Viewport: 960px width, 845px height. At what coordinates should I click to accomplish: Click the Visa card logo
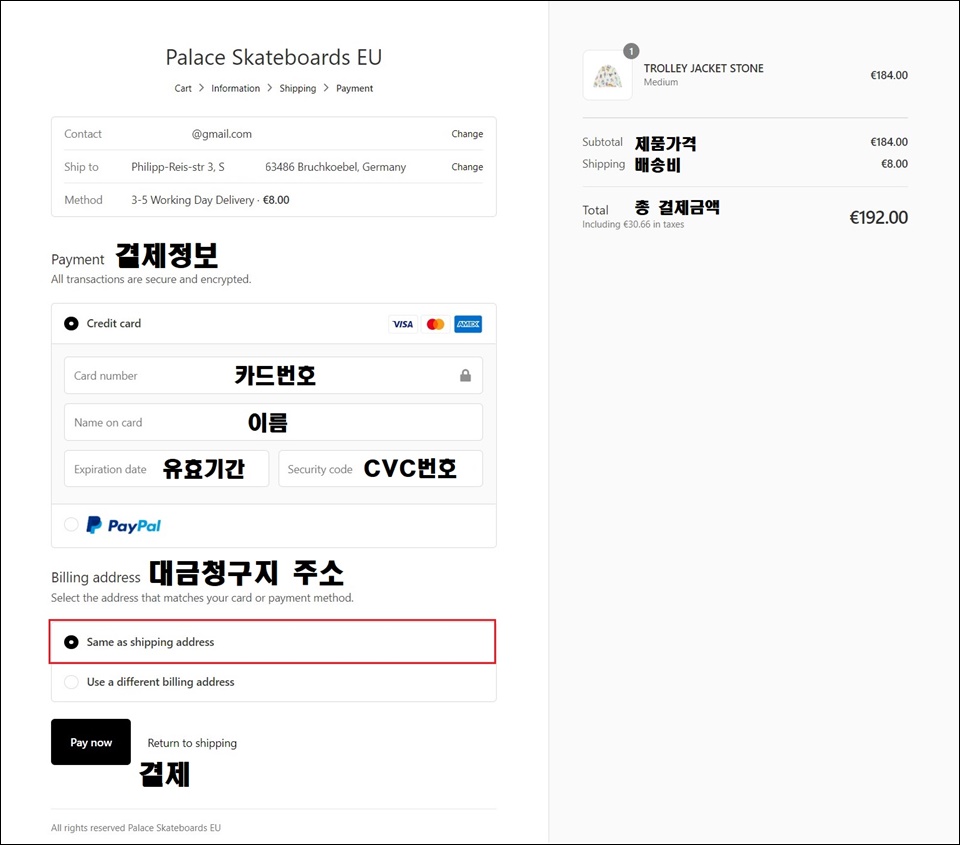(403, 324)
